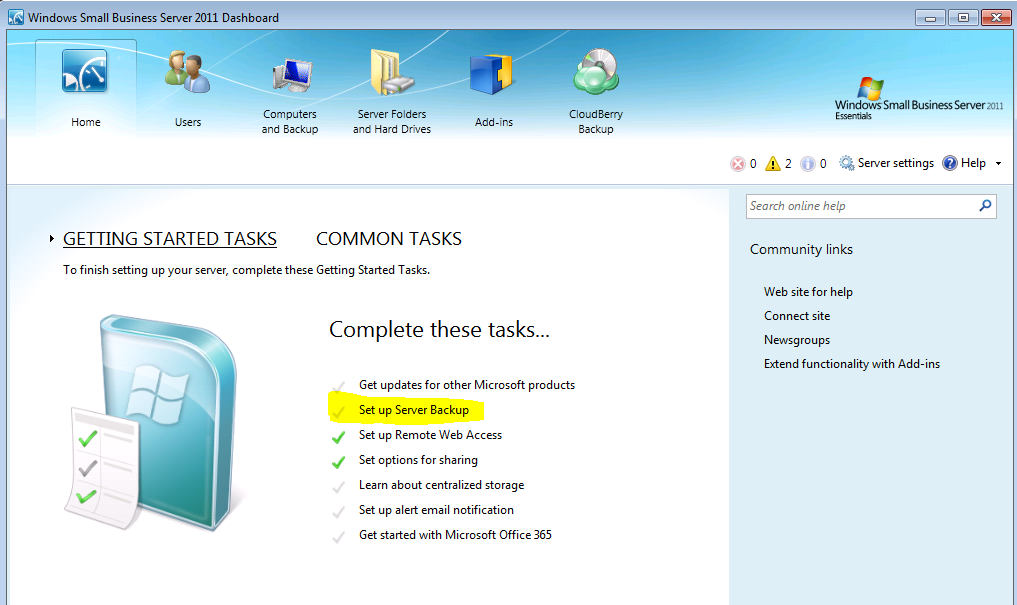Open Get updates for other Microsoft products
Image resolution: width=1017 pixels, height=605 pixels.
coord(467,385)
